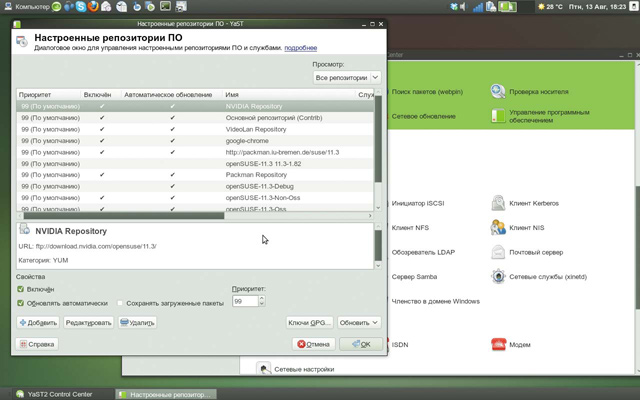Click enabled checkmark of openSUSE-11.3-Non-Oss
The image size is (640, 400).
coord(102,198)
